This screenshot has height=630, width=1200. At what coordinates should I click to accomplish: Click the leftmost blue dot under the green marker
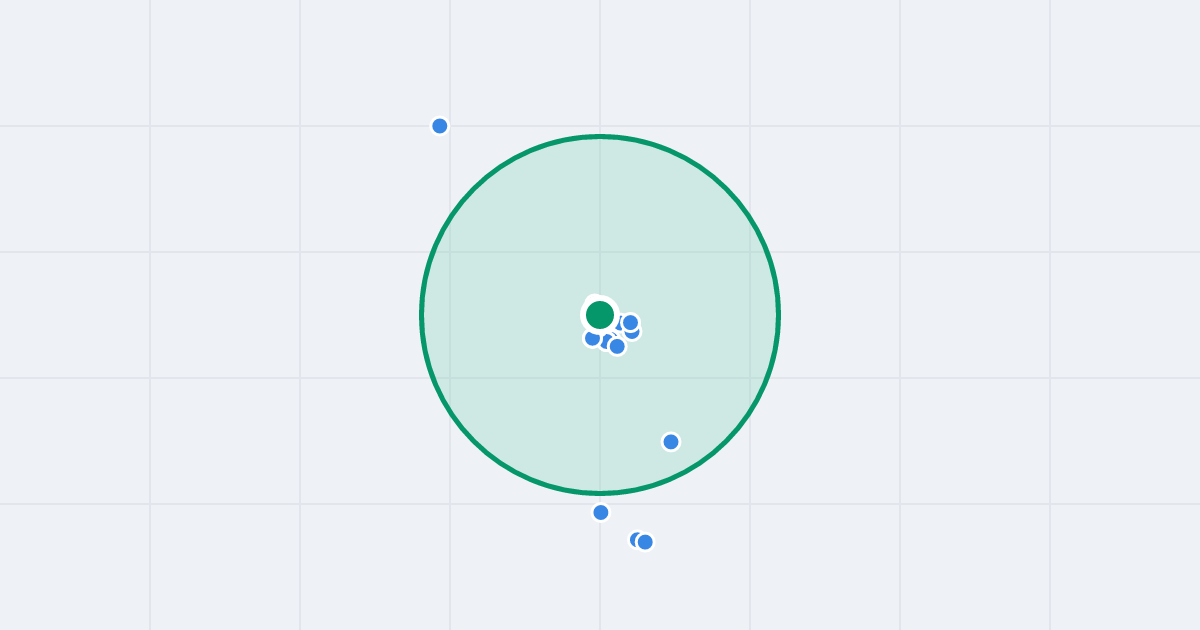[592, 338]
